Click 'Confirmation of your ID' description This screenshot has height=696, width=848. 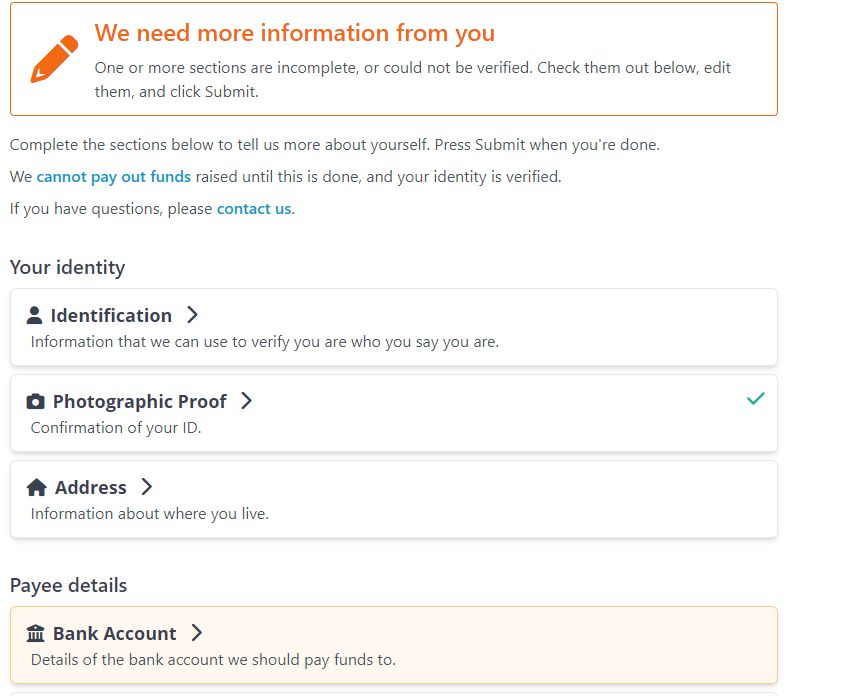[116, 428]
